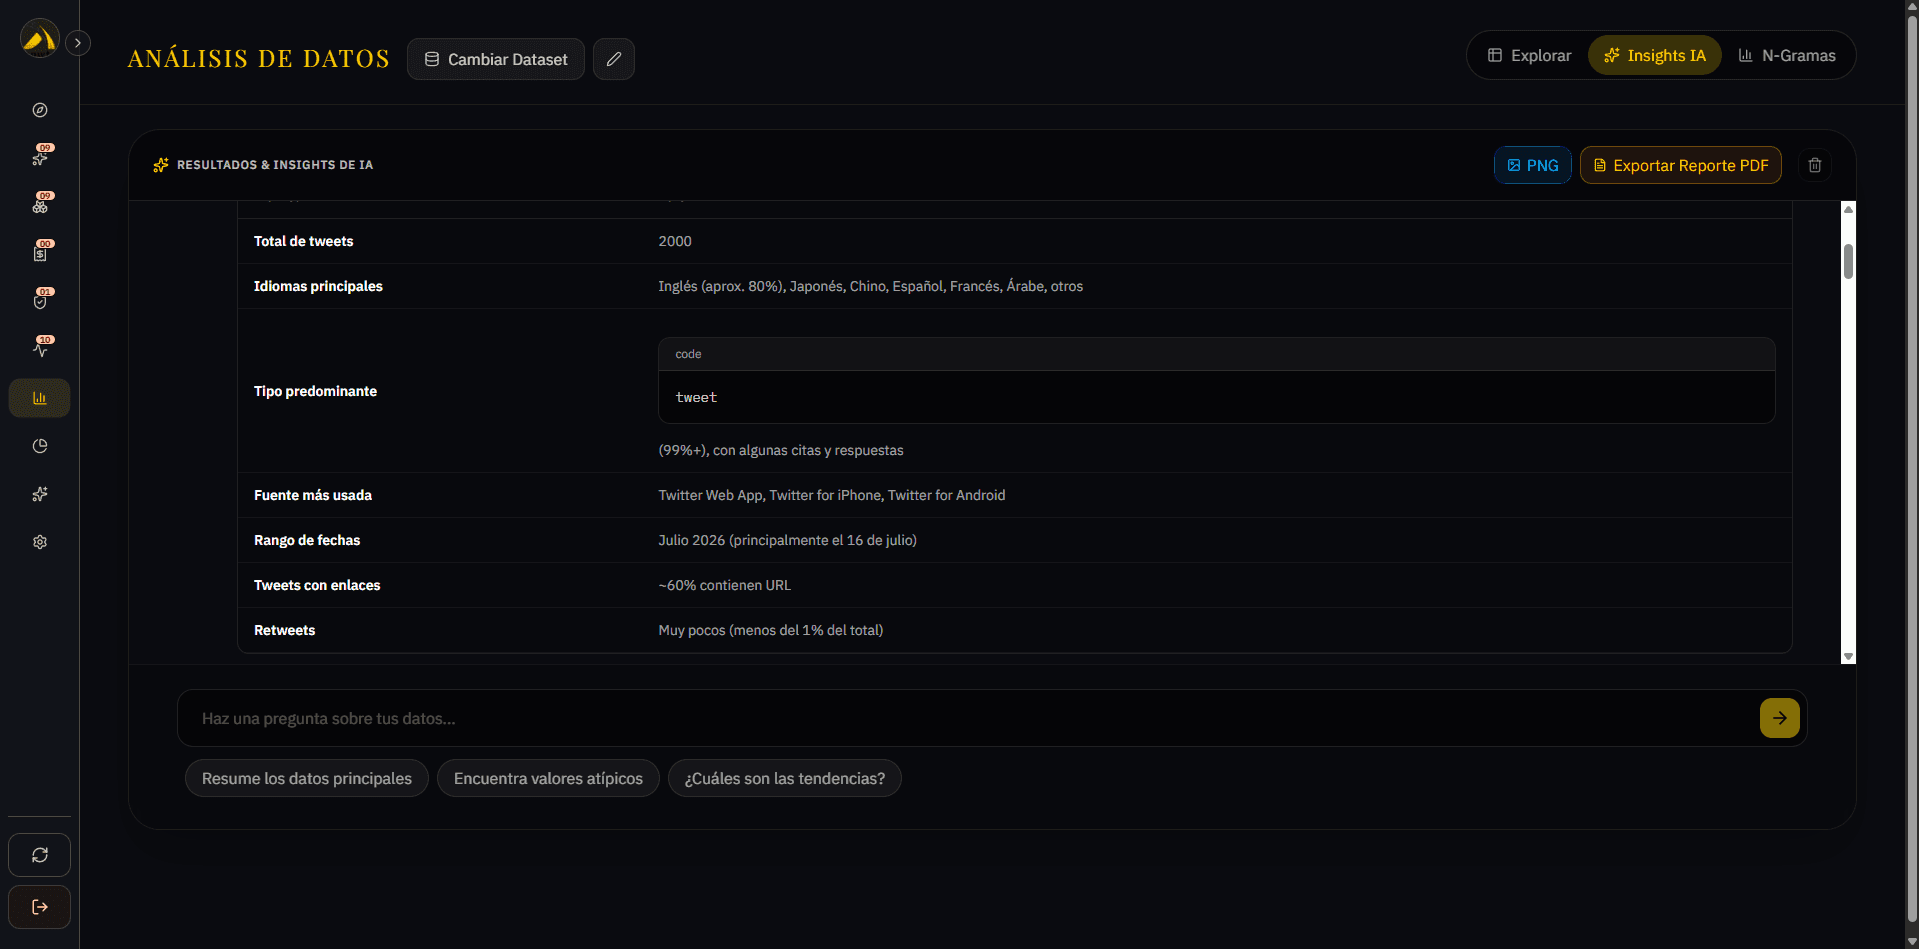The width and height of the screenshot is (1919, 949).
Task: Click the receipt dollar icon in sidebar
Action: point(40,254)
